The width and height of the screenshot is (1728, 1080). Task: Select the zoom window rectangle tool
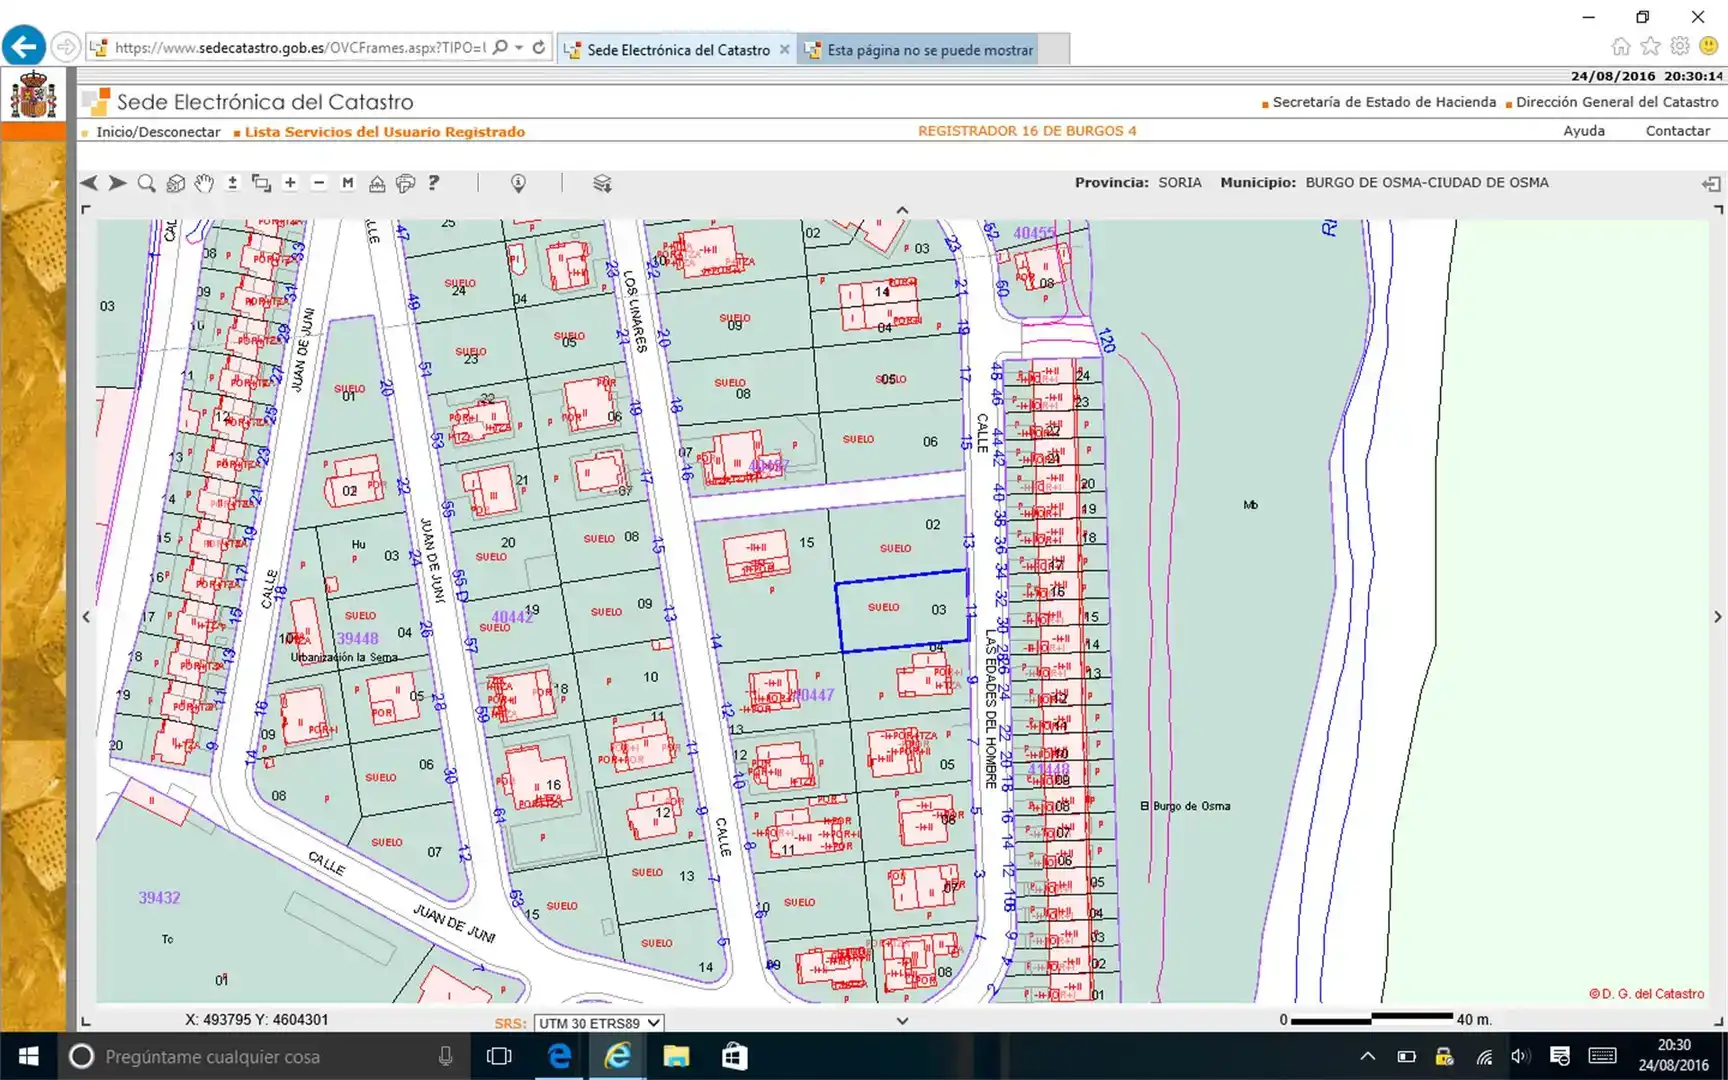pos(261,183)
